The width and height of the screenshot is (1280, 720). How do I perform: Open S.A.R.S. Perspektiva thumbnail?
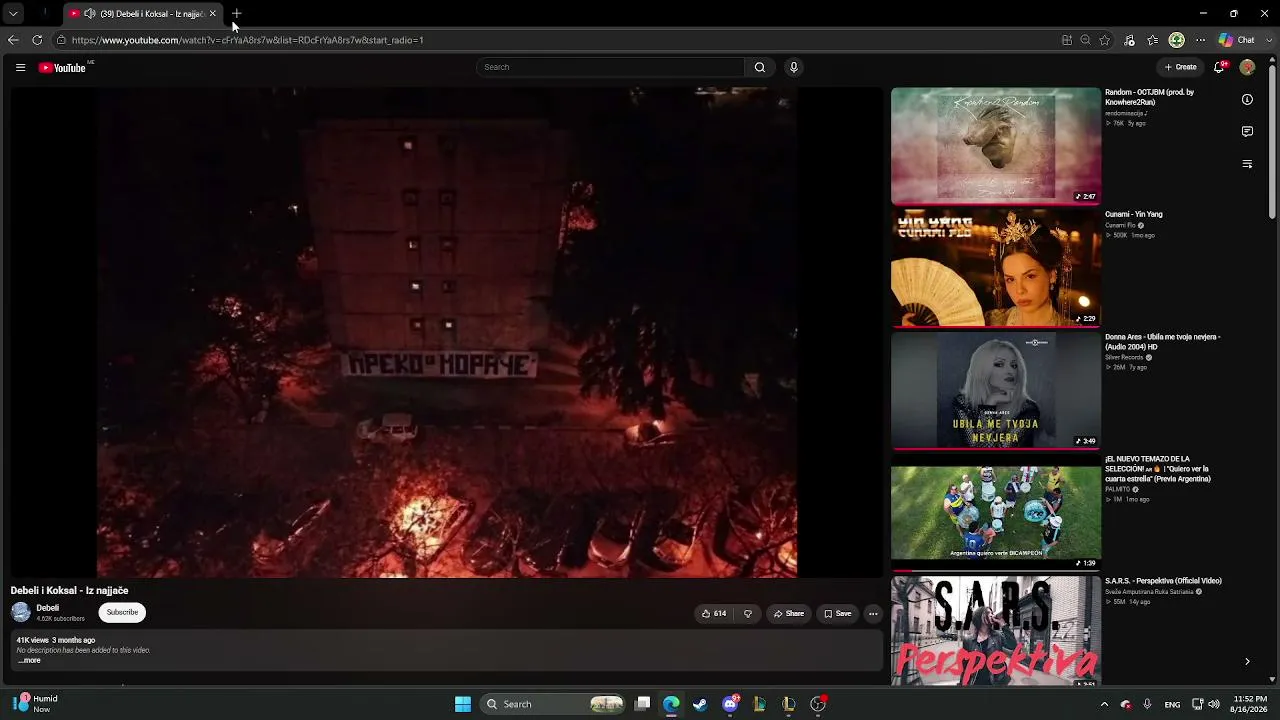(x=996, y=631)
